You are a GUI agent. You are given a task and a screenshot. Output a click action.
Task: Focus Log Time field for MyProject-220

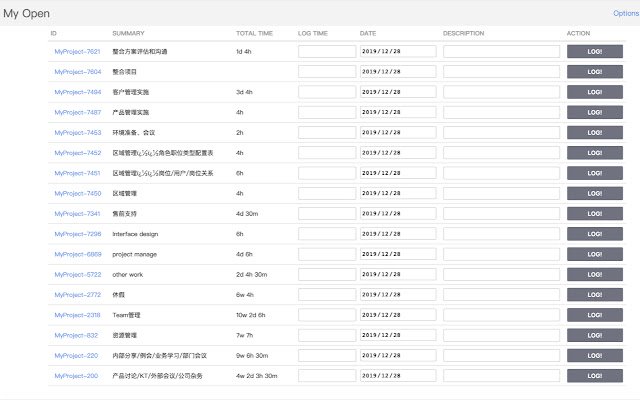(x=327, y=356)
